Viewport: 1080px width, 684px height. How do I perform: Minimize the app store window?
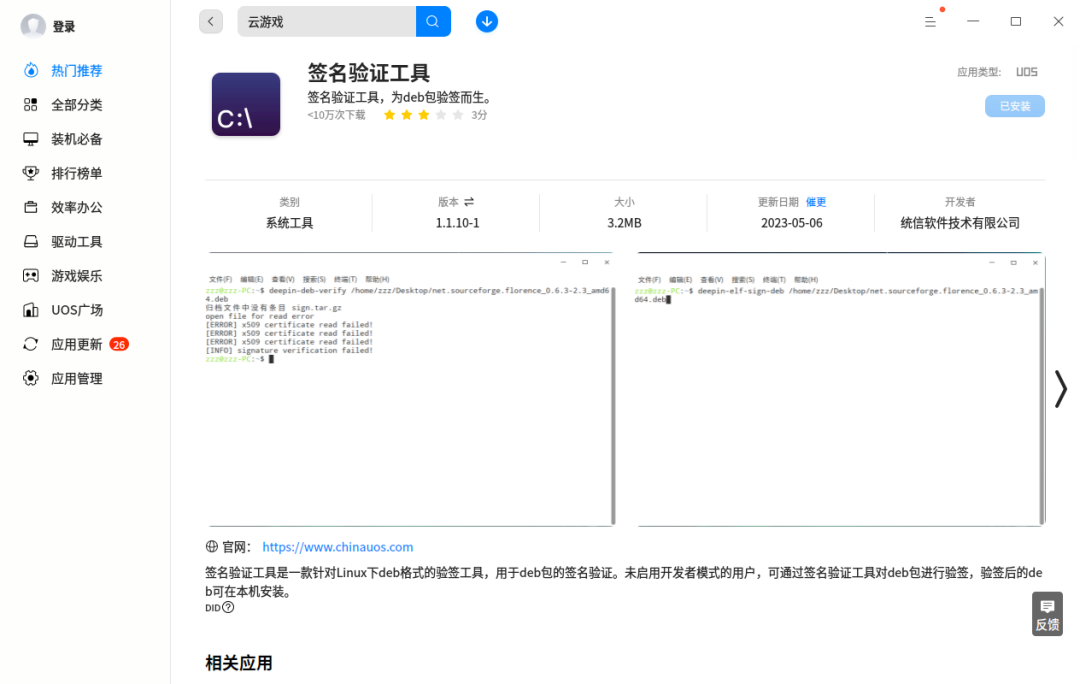(x=973, y=21)
